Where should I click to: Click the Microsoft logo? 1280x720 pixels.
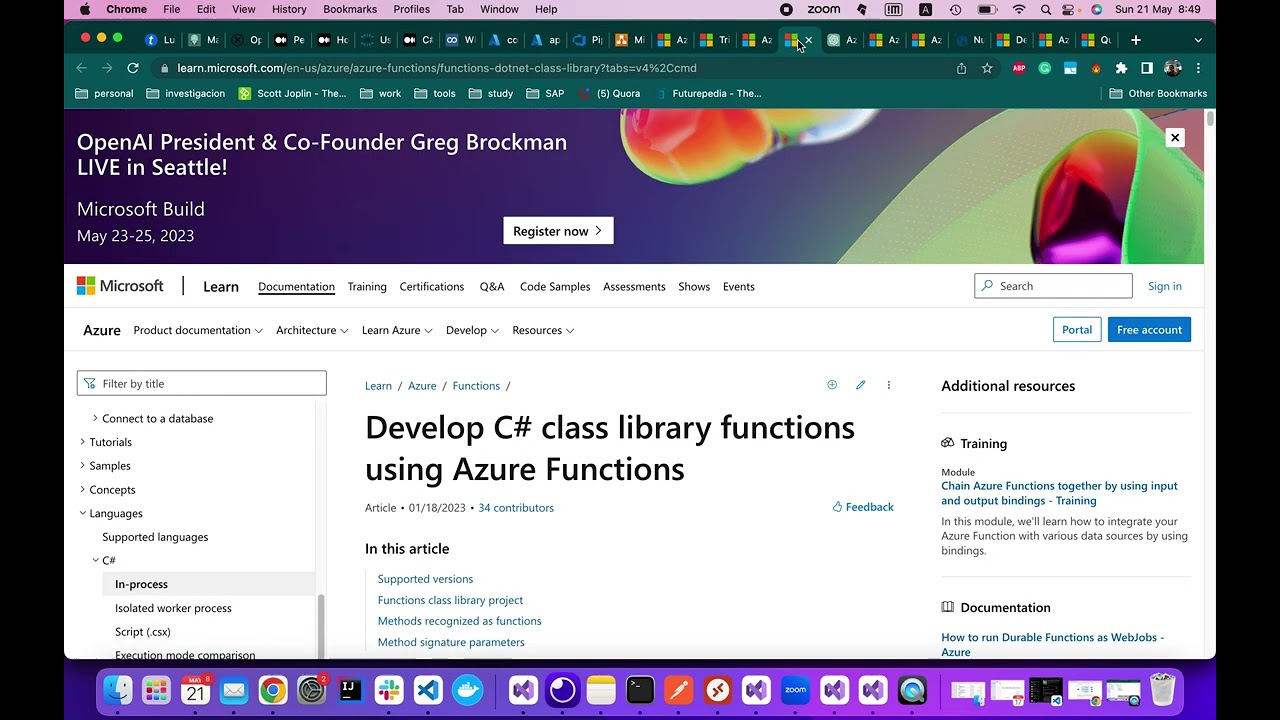120,286
